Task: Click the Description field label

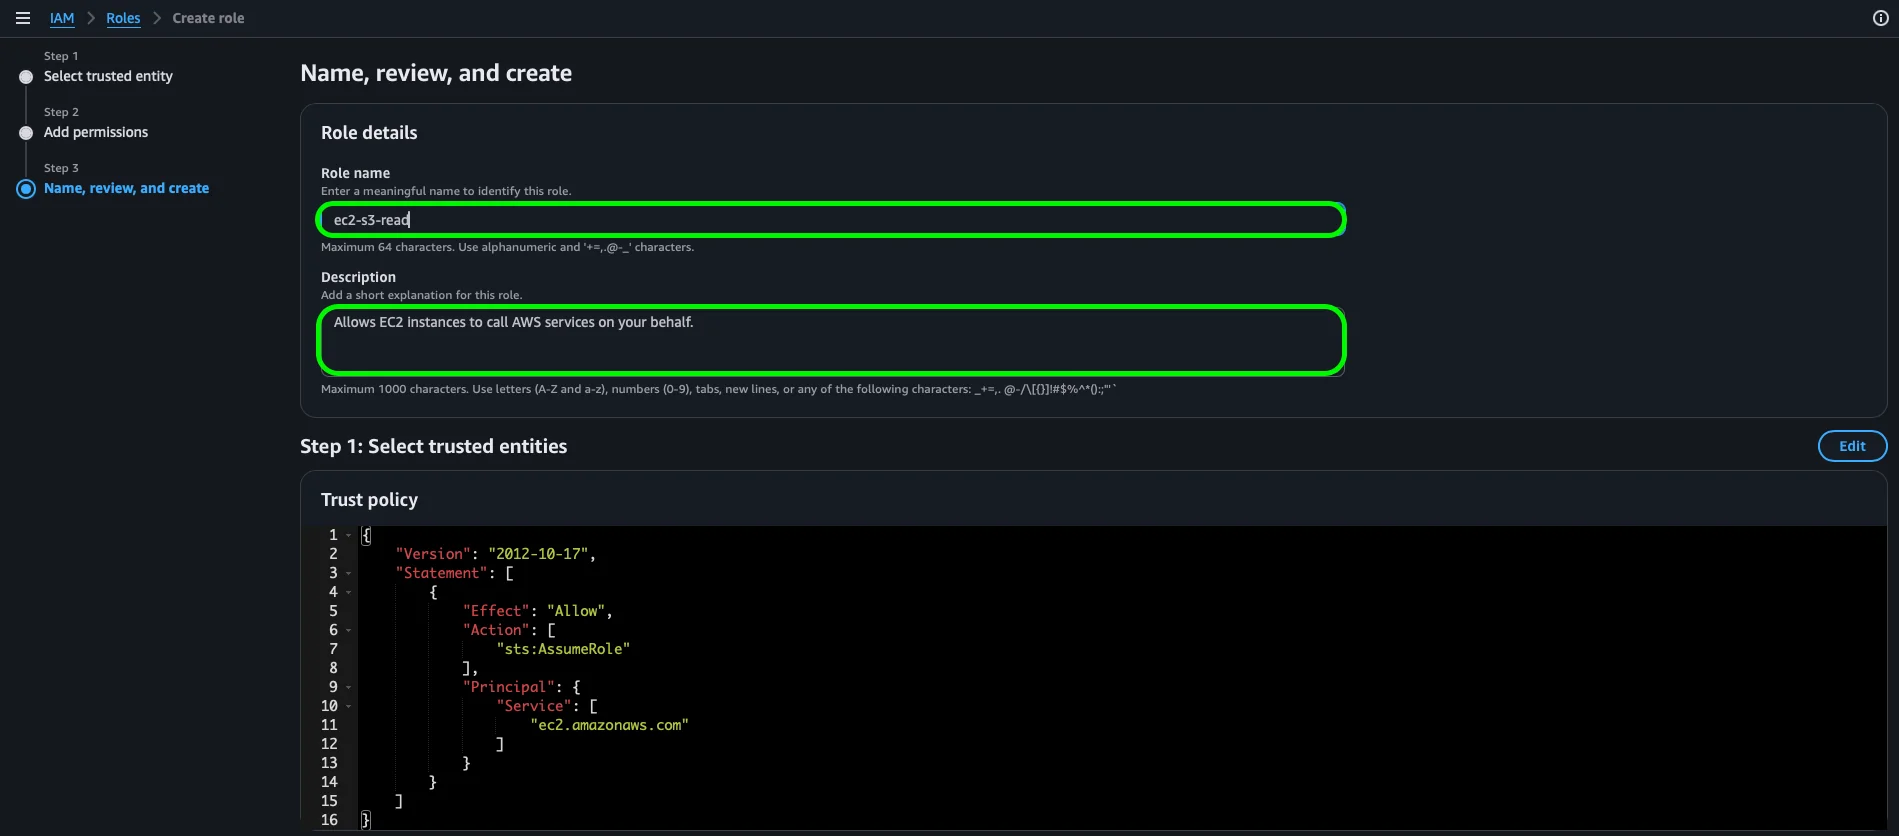Action: pos(358,277)
